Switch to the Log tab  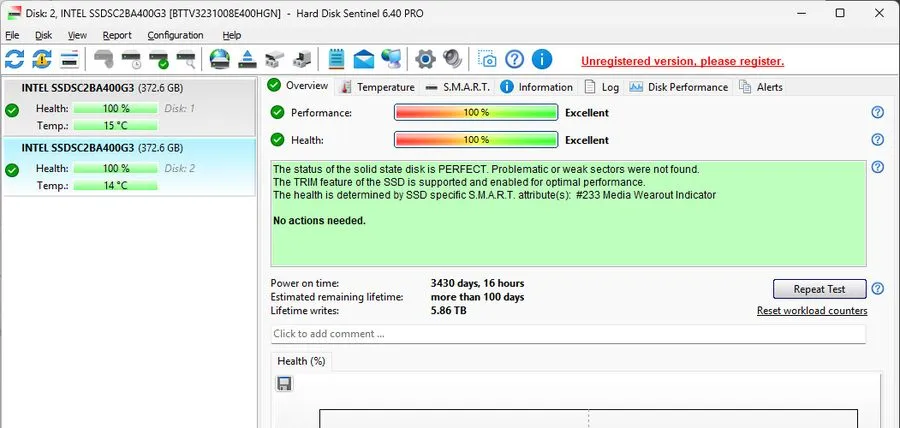pyautogui.click(x=602, y=87)
